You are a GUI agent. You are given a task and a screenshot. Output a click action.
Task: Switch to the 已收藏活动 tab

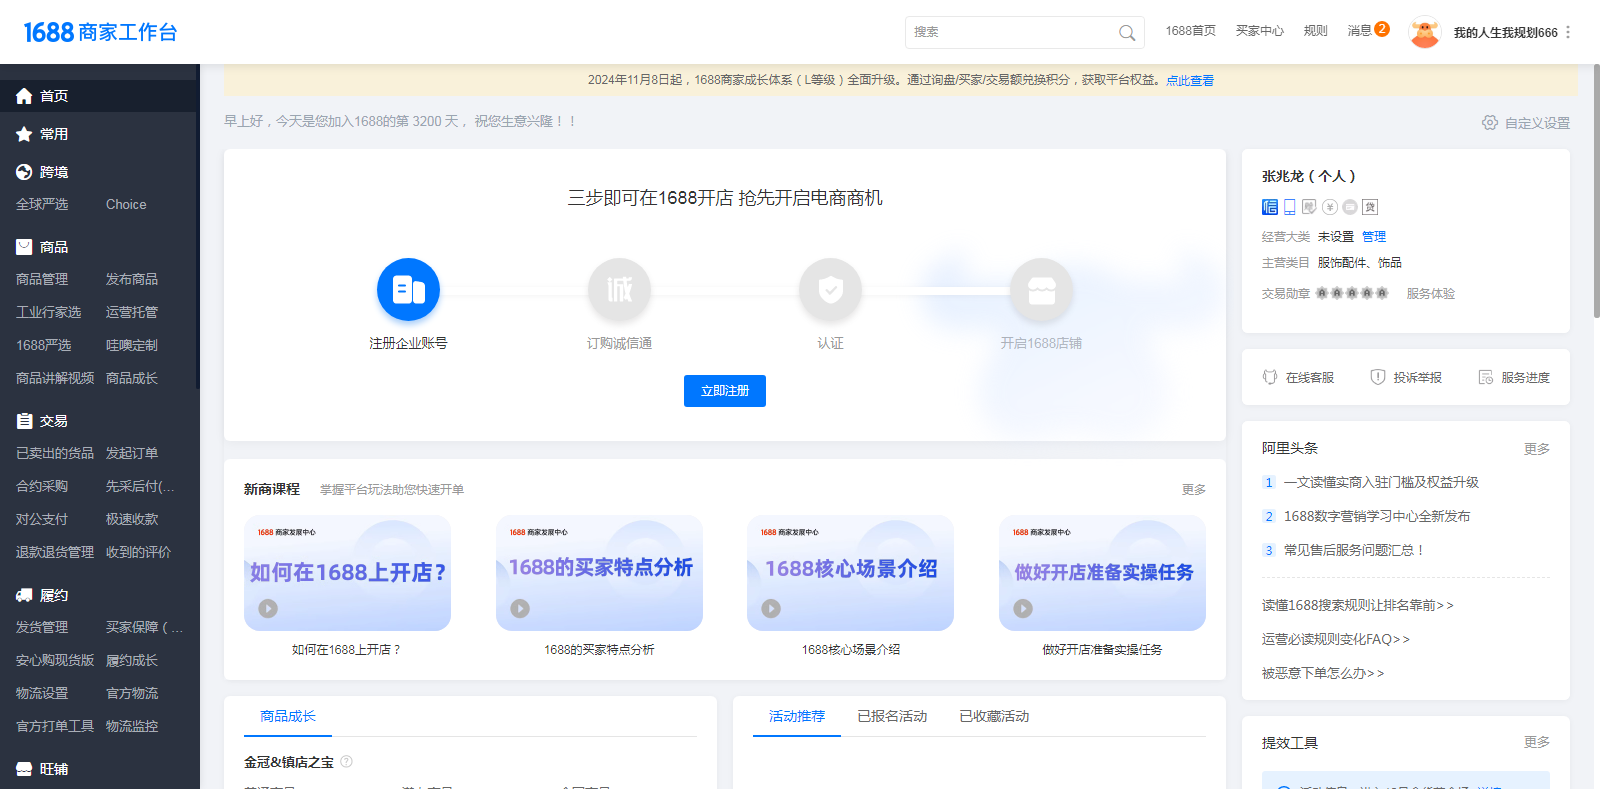[994, 716]
